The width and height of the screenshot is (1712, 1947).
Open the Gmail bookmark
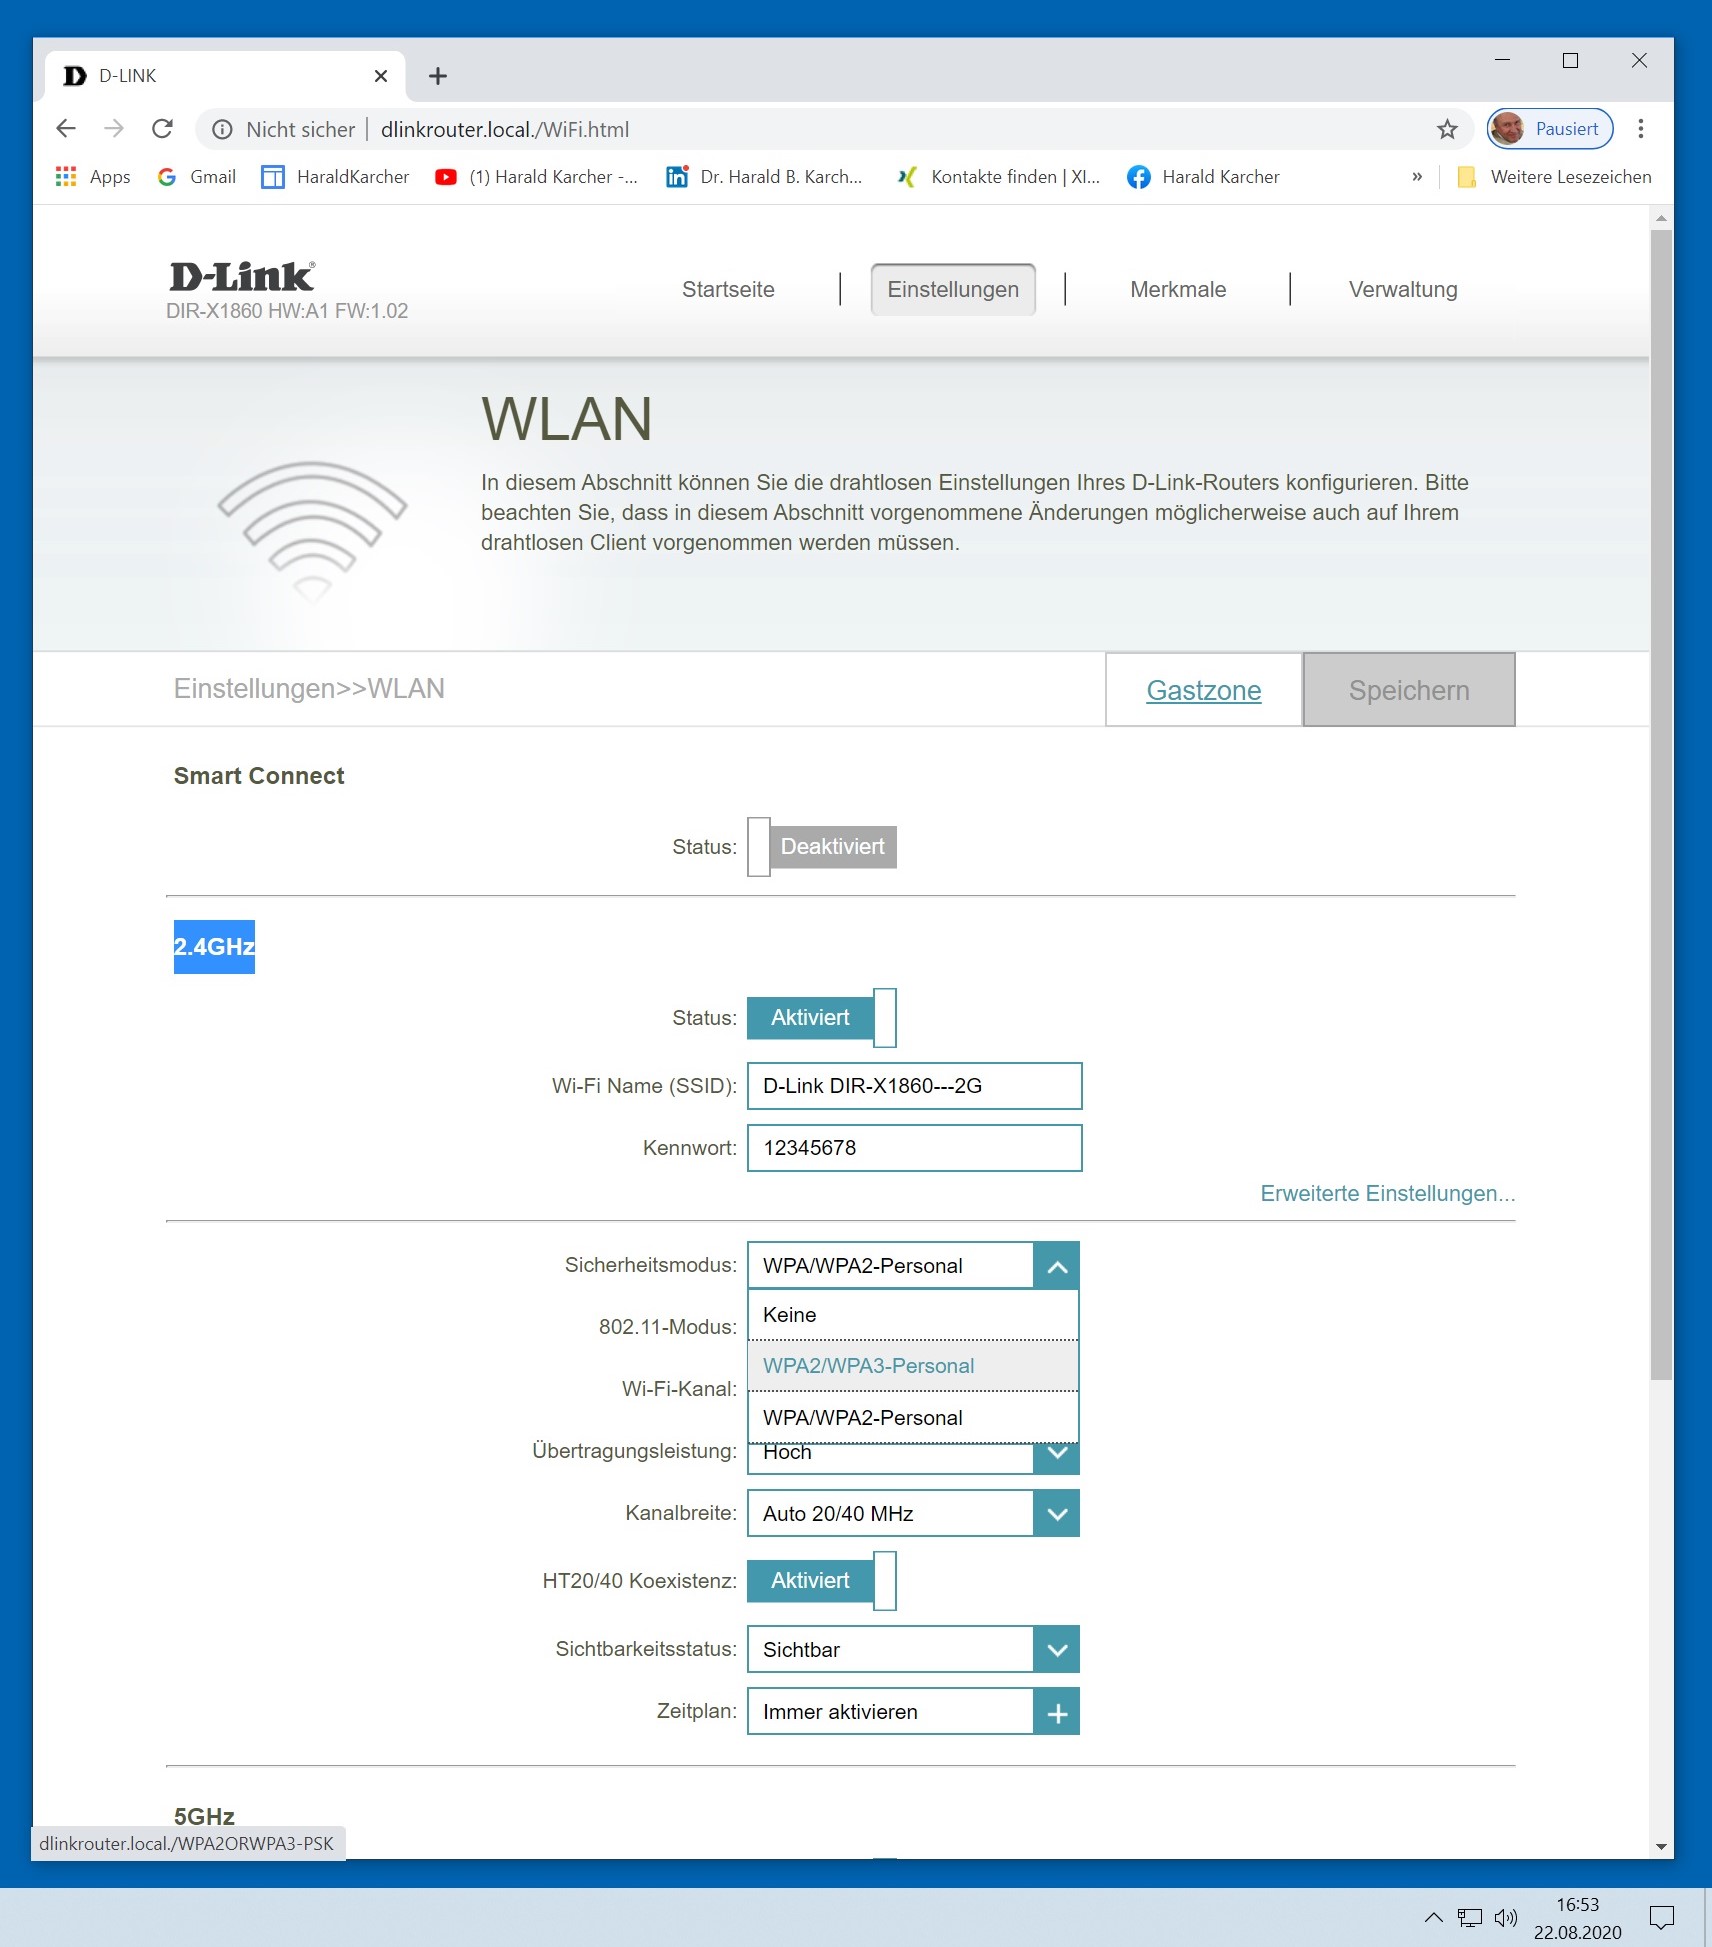click(x=197, y=177)
